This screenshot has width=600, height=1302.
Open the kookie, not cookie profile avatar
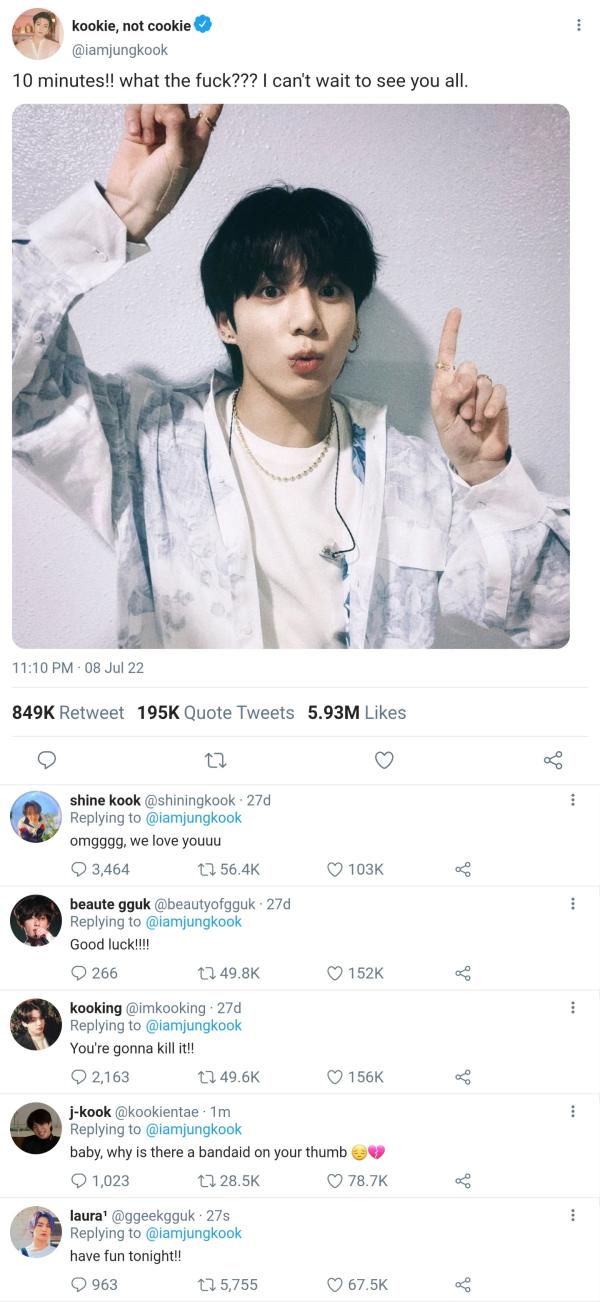point(37,35)
